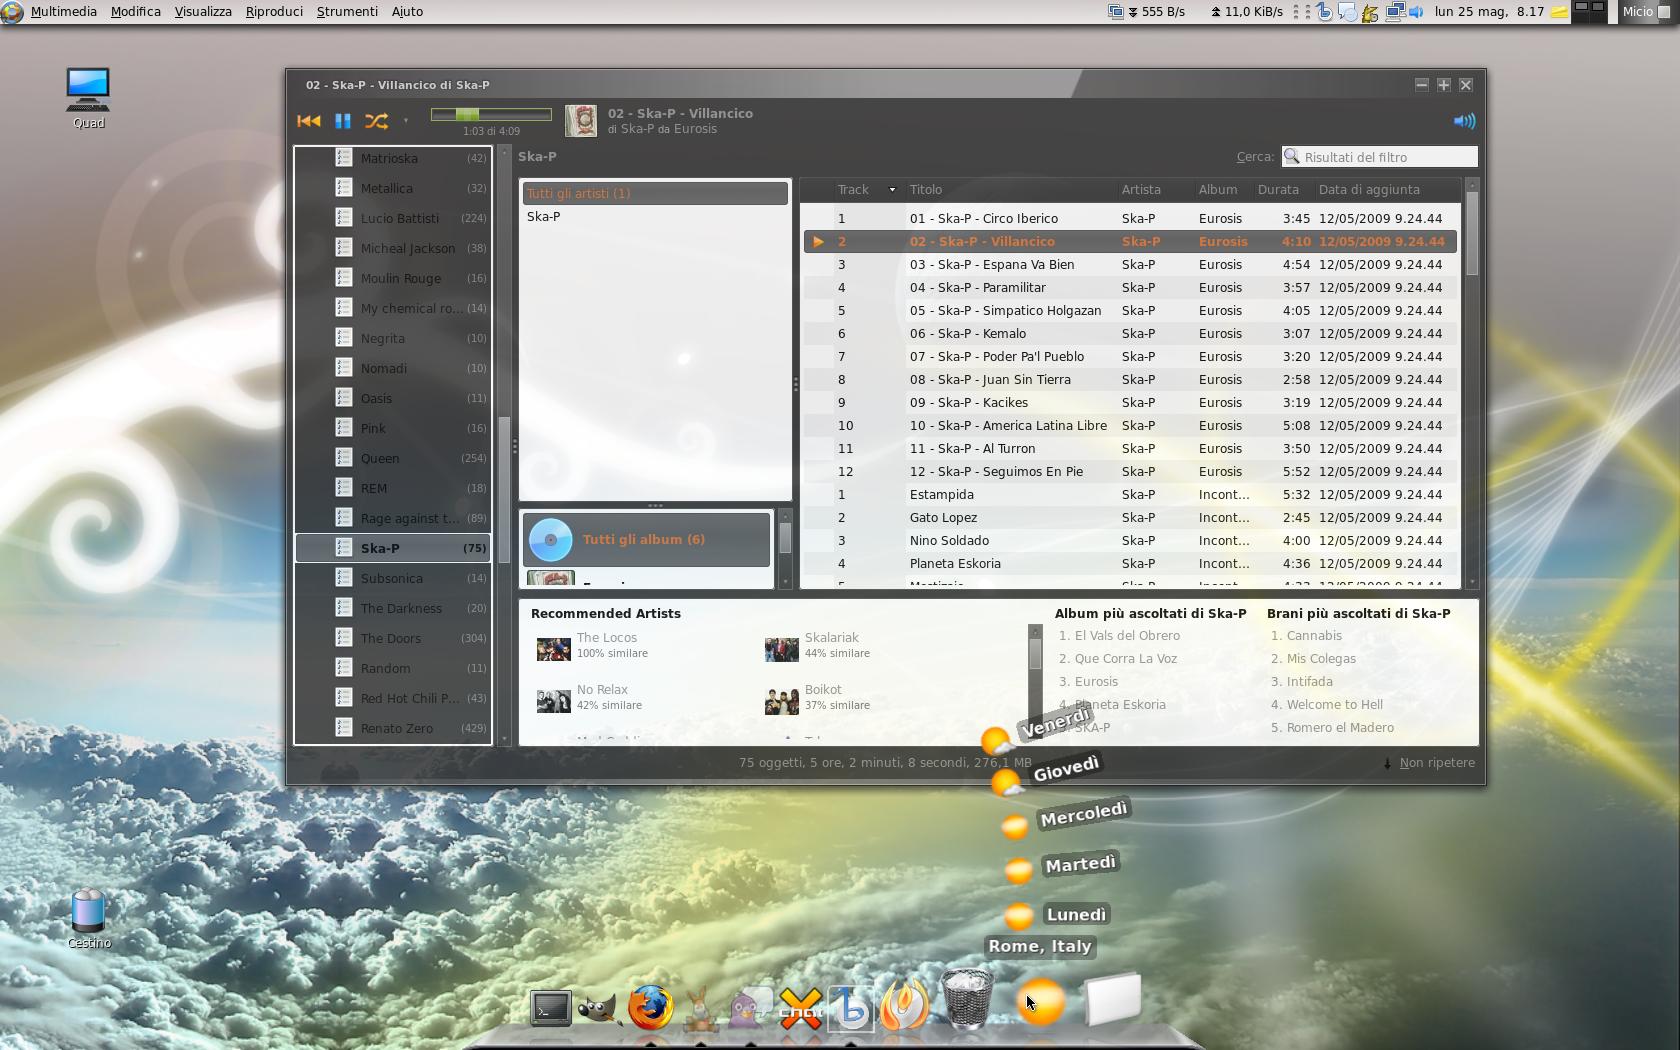Open the Aiuto menu
Screen dimensions: 1680x1050
click(x=407, y=11)
